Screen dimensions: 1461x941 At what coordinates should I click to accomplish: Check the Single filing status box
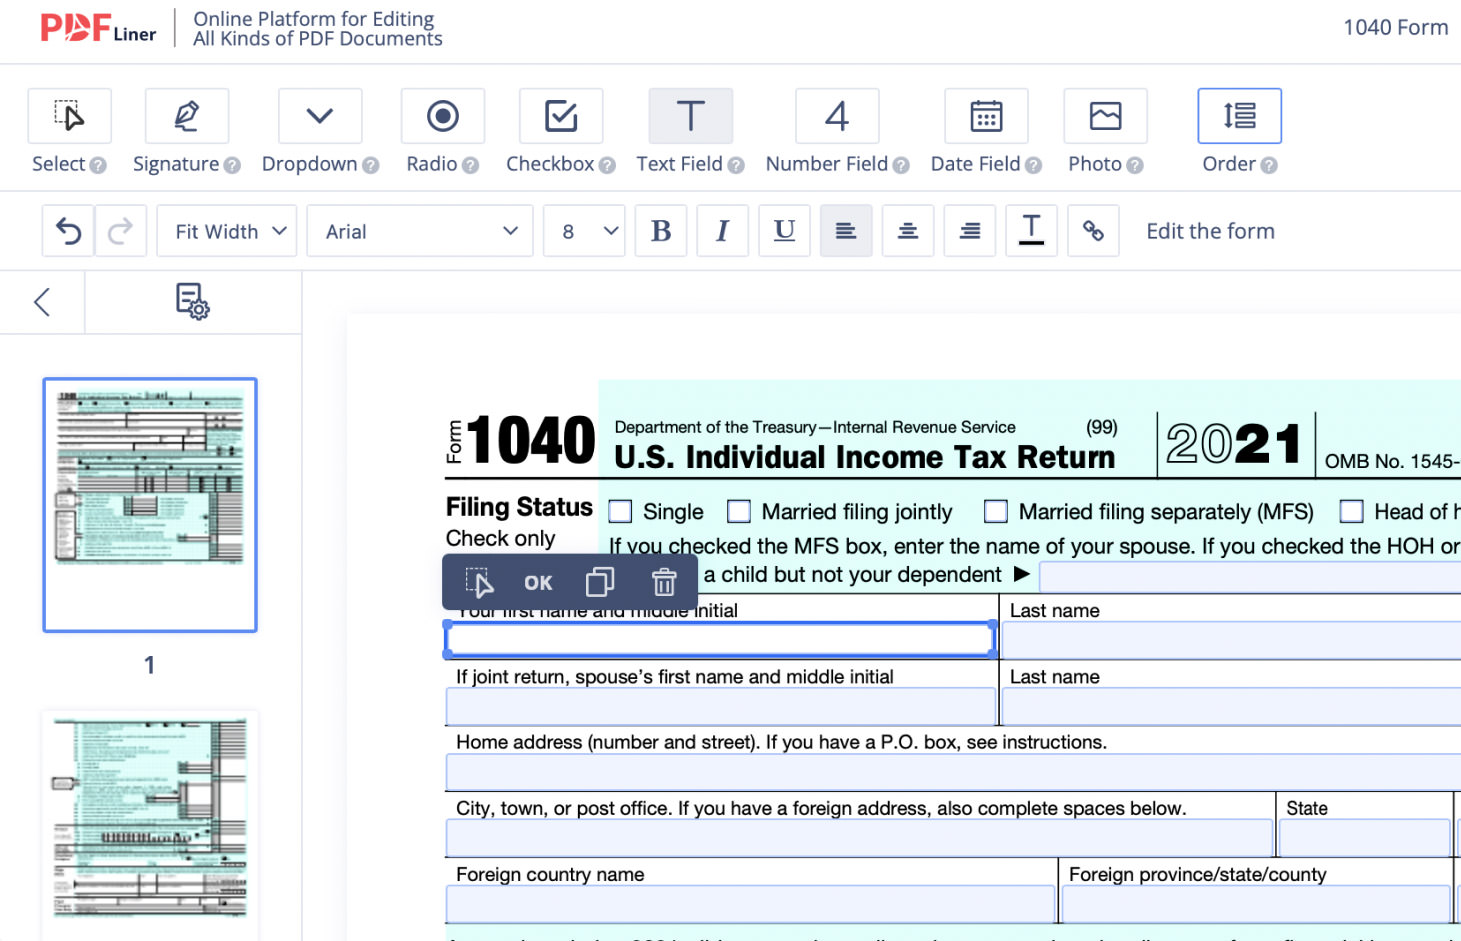[620, 512]
